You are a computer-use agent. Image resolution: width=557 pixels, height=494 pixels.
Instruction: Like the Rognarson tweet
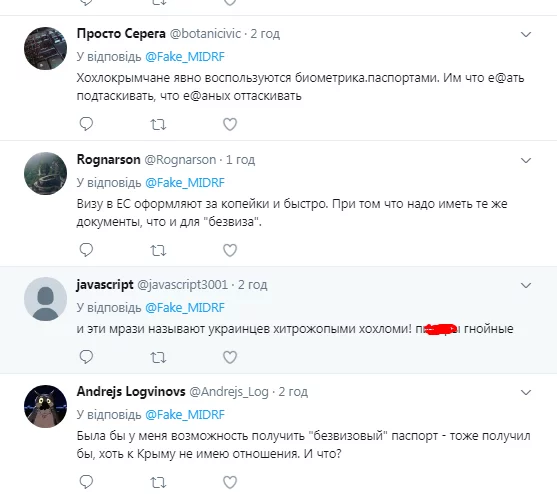click(230, 250)
